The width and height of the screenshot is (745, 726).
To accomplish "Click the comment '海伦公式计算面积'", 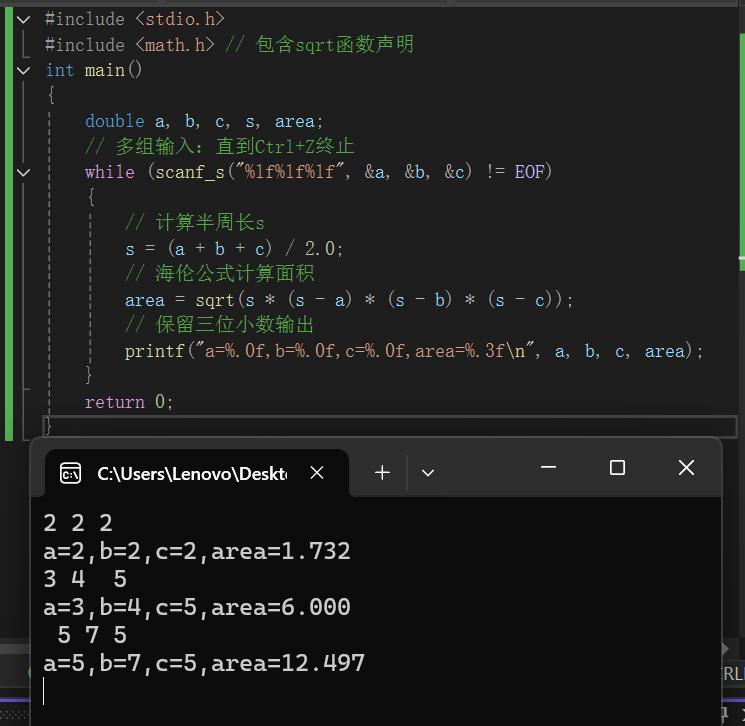I will [x=220, y=274].
